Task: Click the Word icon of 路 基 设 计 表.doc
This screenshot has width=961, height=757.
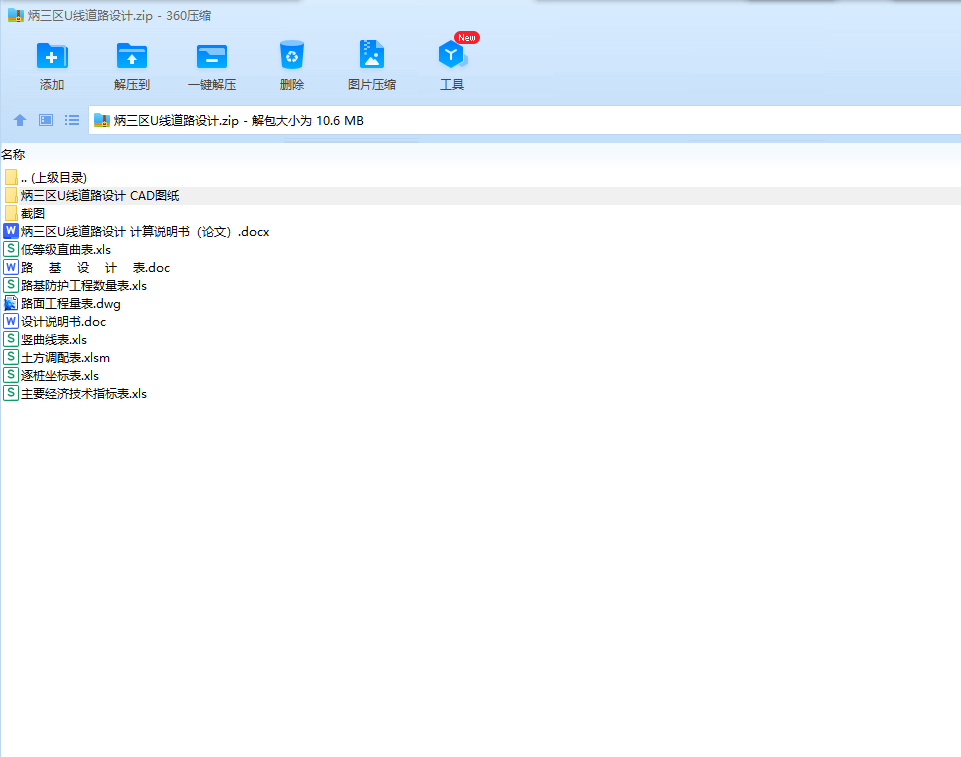Action: click(10, 267)
